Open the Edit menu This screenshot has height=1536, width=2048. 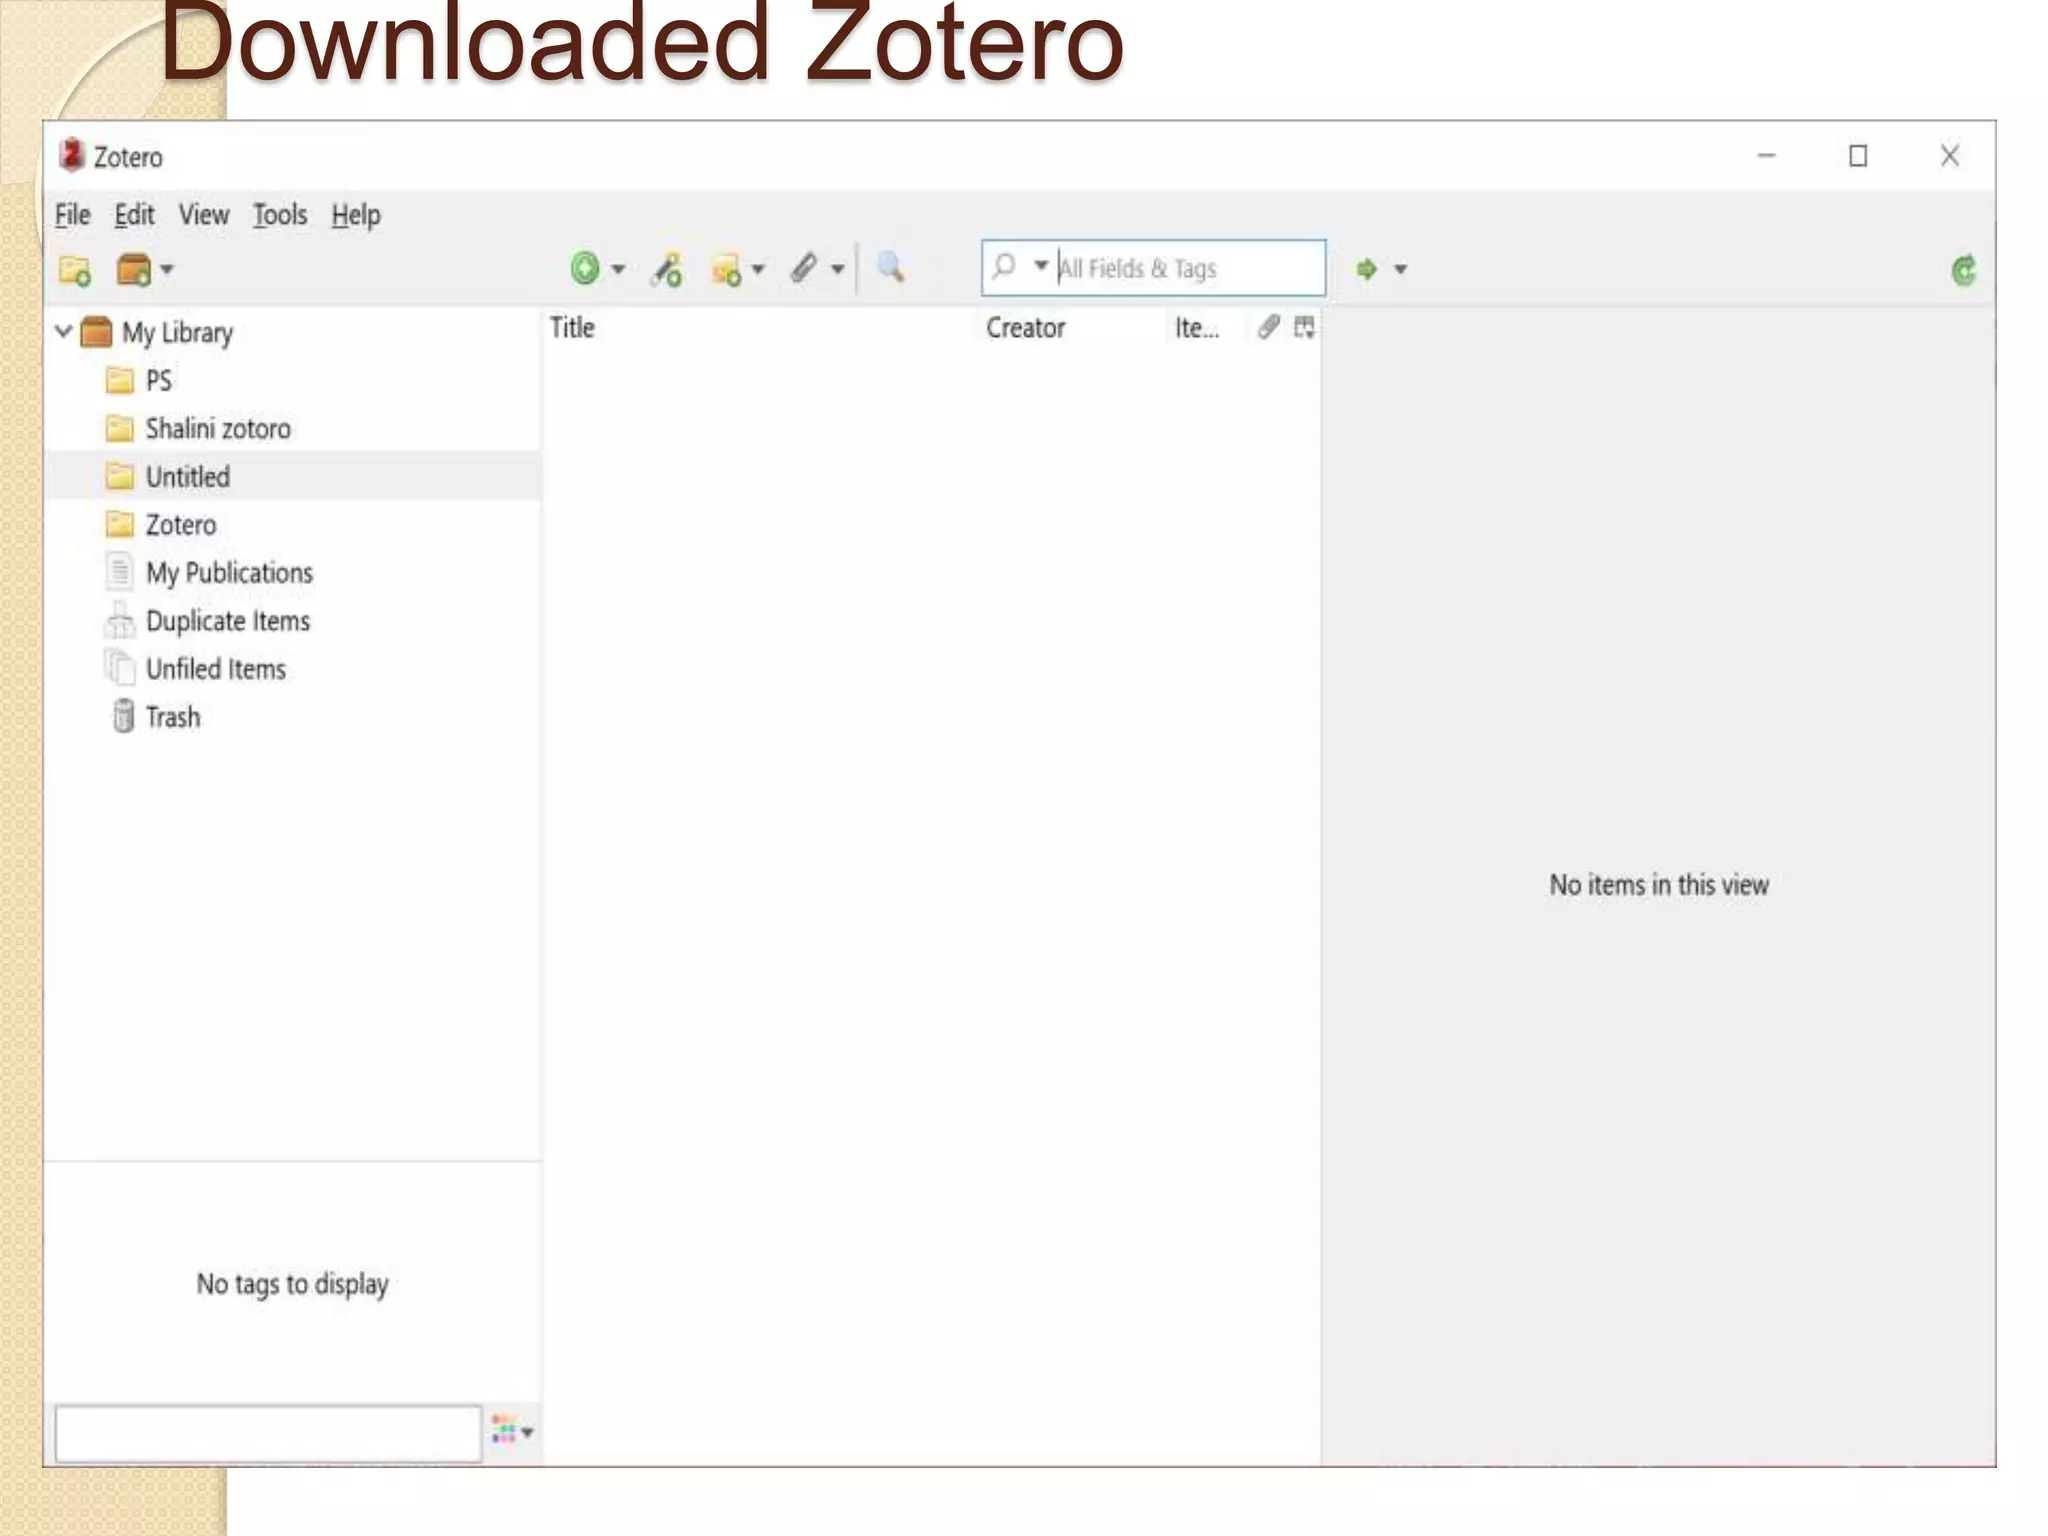point(134,215)
